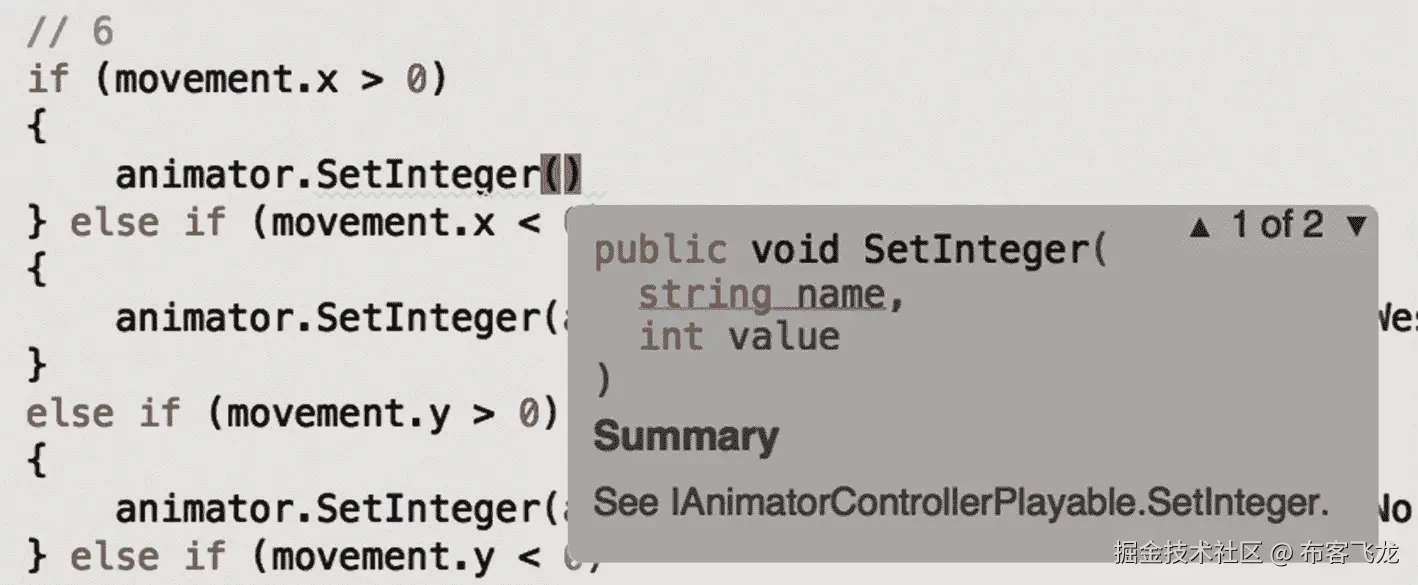Viewport: 1418px width, 585px height.
Task: Click the third animator.SetInteger call
Action: (330, 508)
